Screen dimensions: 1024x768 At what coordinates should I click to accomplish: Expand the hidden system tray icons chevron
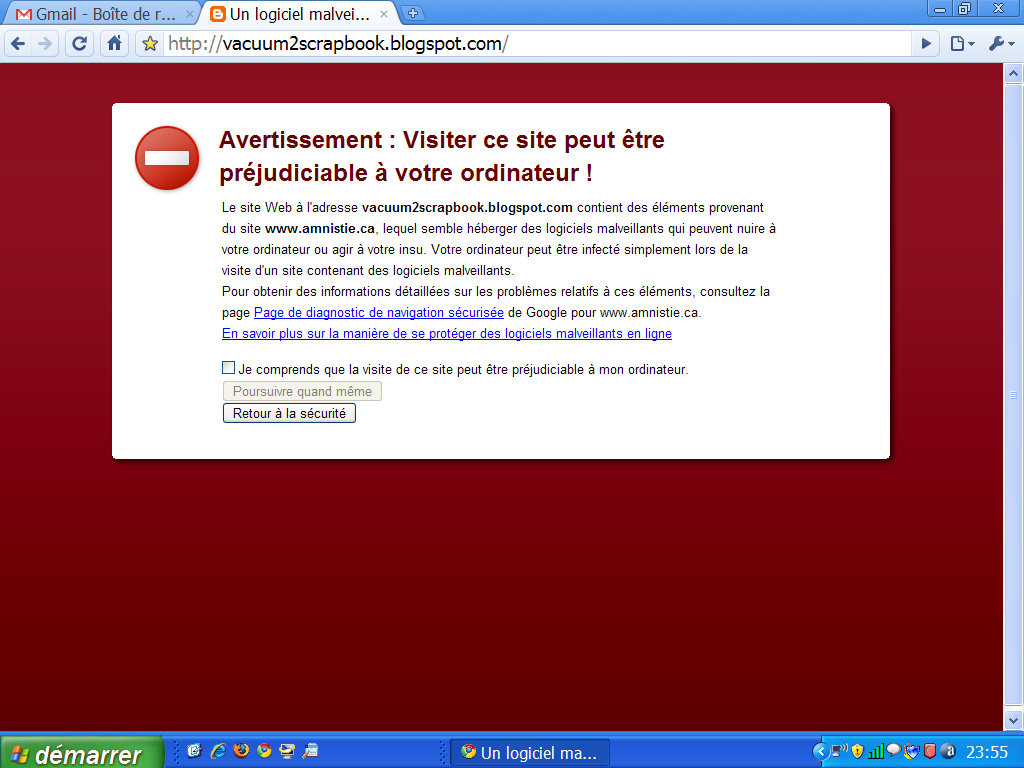(x=821, y=751)
